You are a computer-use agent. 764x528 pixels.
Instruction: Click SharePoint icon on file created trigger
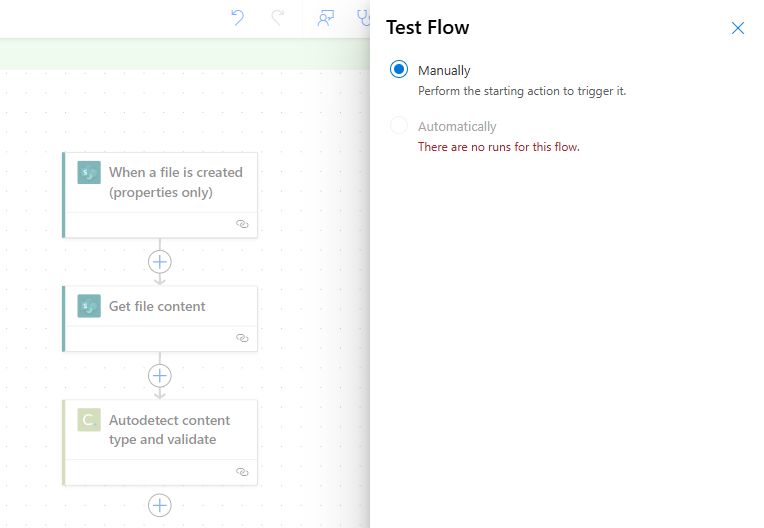[x=89, y=172]
